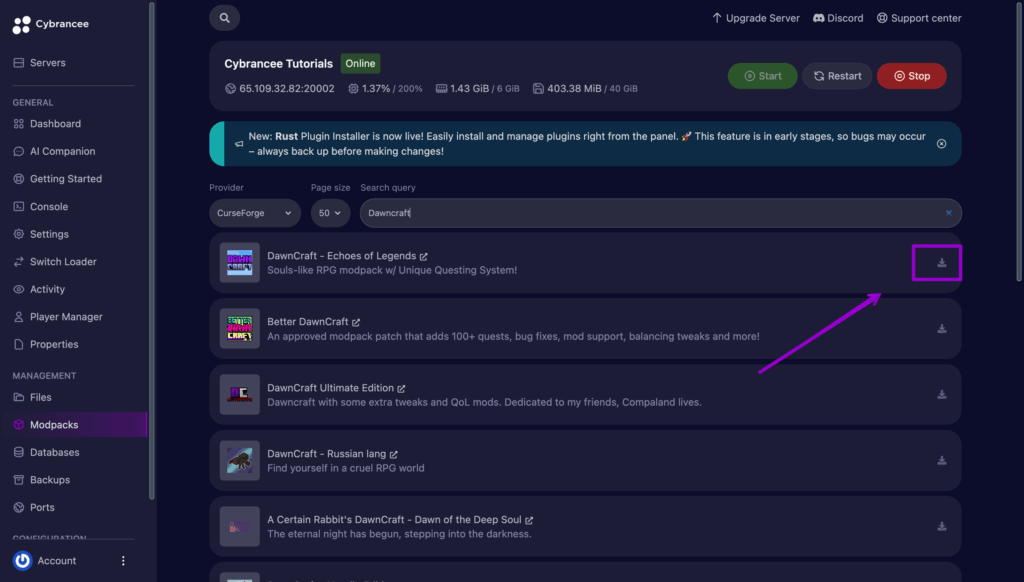This screenshot has height=582, width=1024.
Task: Clear the Dawncraft search query
Action: [x=948, y=213]
